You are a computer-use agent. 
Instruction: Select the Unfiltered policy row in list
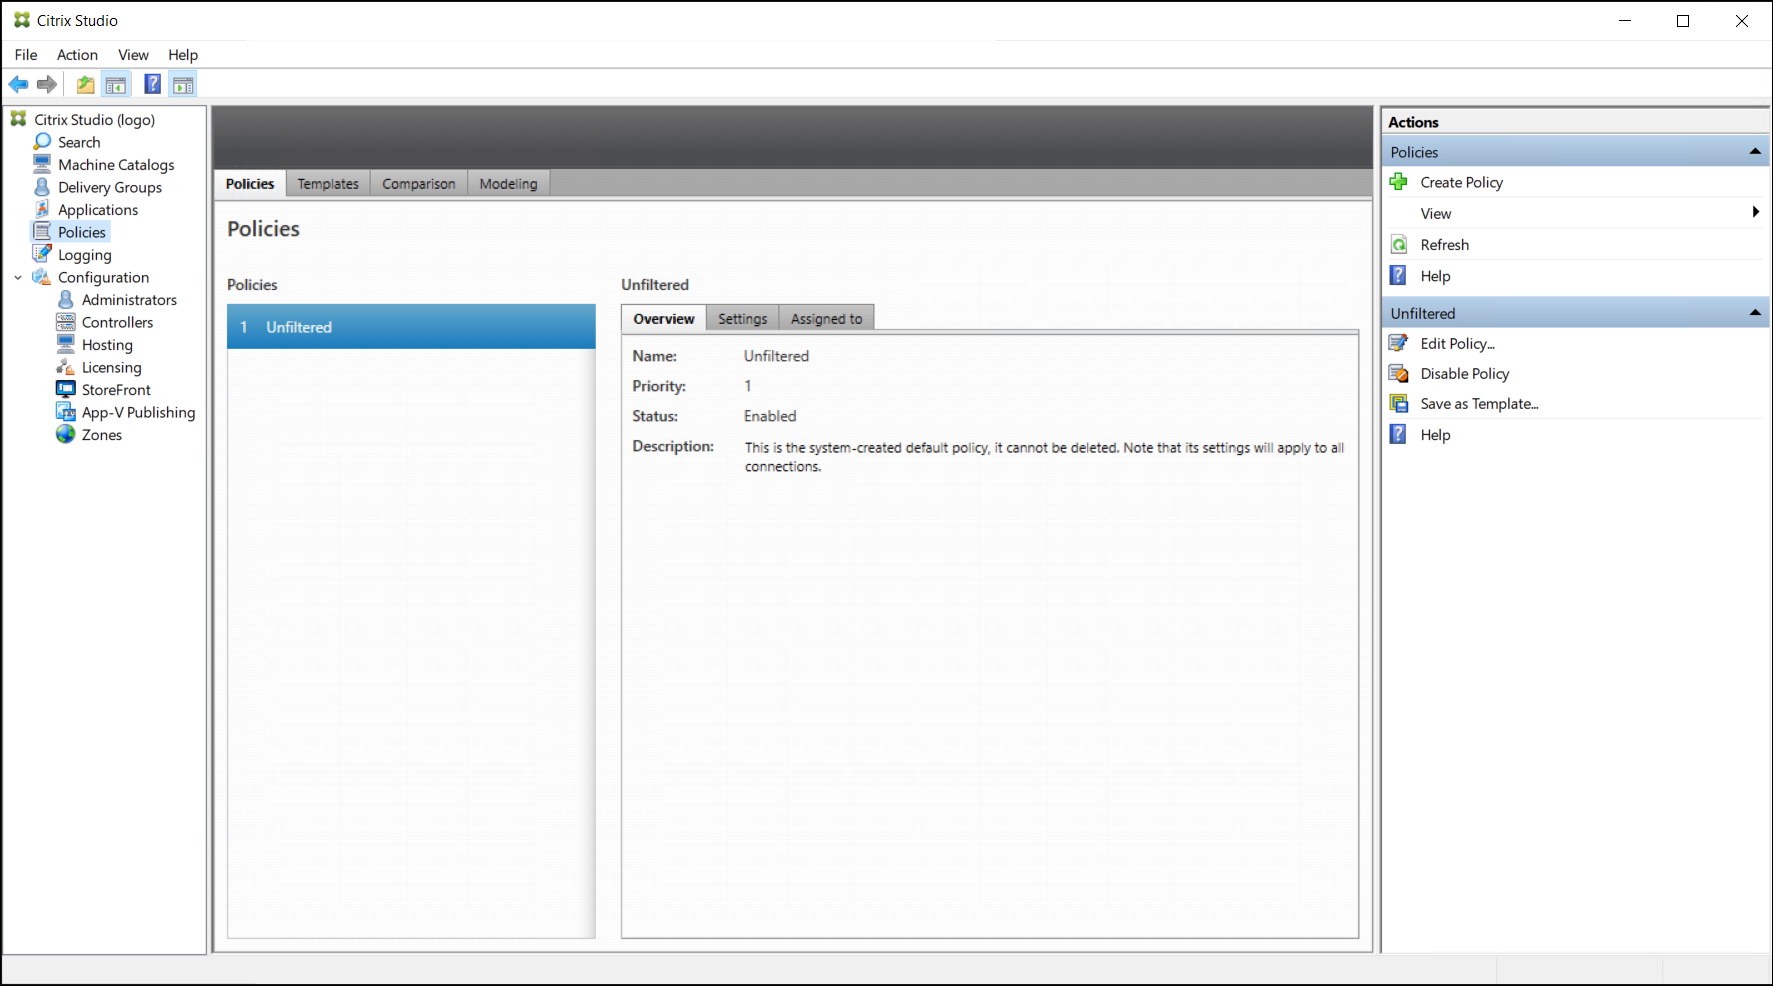tap(411, 327)
